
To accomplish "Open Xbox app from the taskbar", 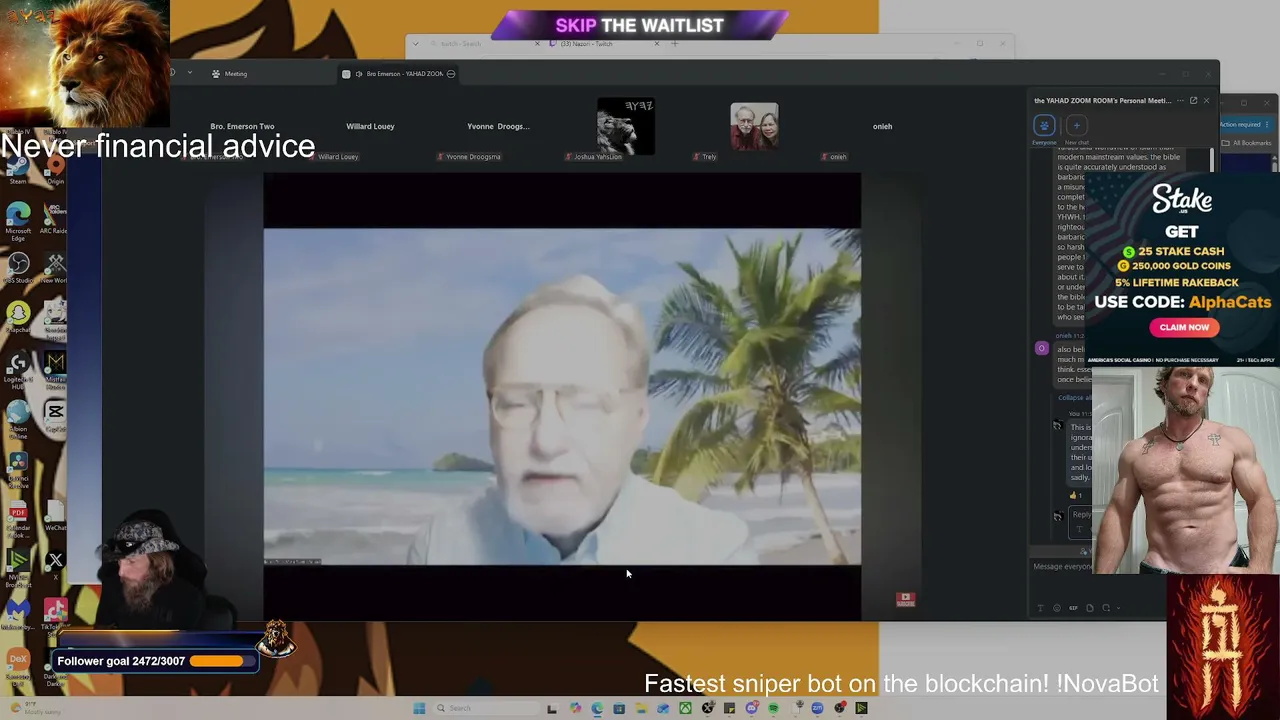I will [x=685, y=708].
